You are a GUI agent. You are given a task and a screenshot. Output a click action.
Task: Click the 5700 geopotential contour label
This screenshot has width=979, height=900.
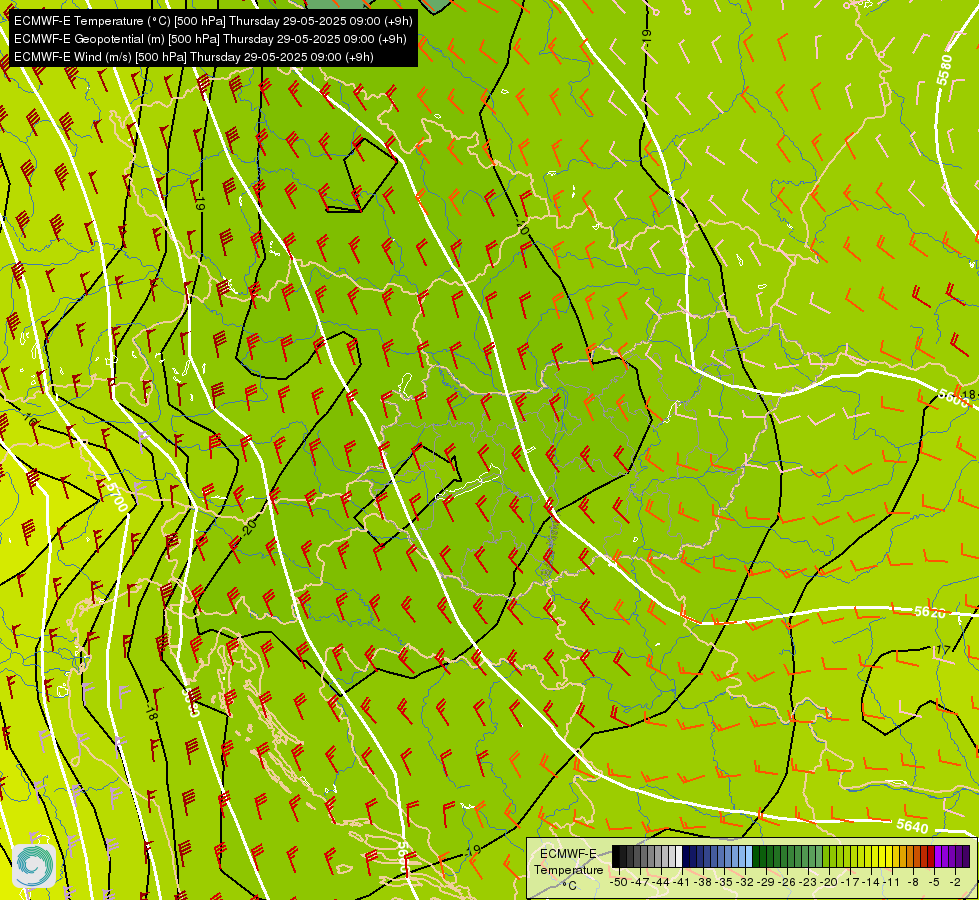[x=117, y=497]
